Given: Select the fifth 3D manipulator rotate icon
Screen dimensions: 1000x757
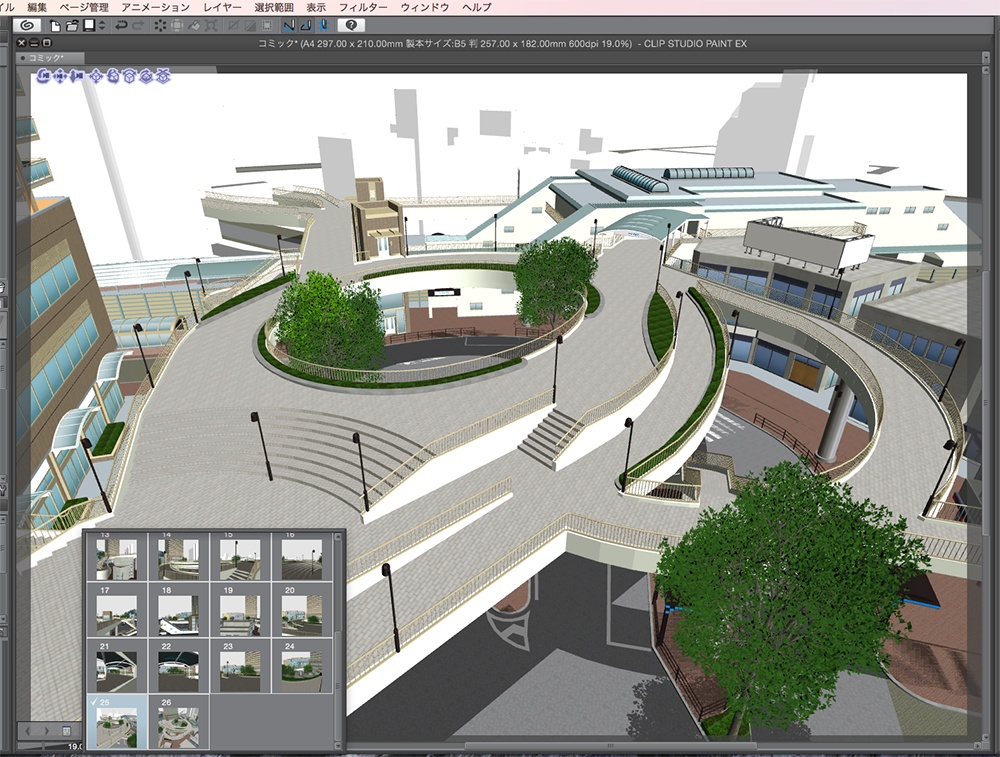Looking at the screenshot, I should tap(114, 77).
